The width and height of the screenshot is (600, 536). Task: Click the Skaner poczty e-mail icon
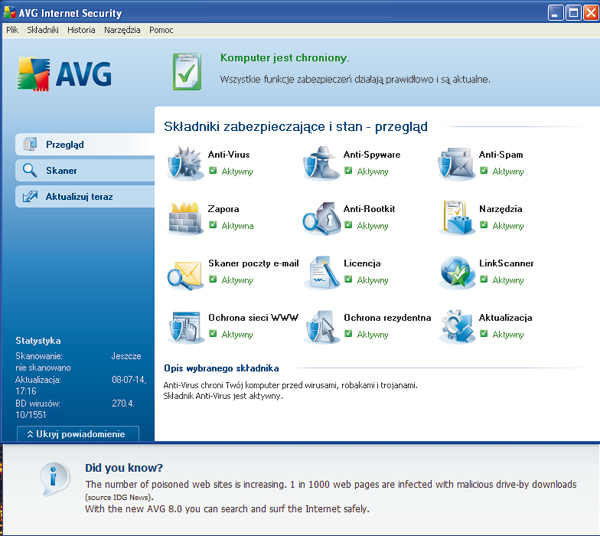(185, 272)
